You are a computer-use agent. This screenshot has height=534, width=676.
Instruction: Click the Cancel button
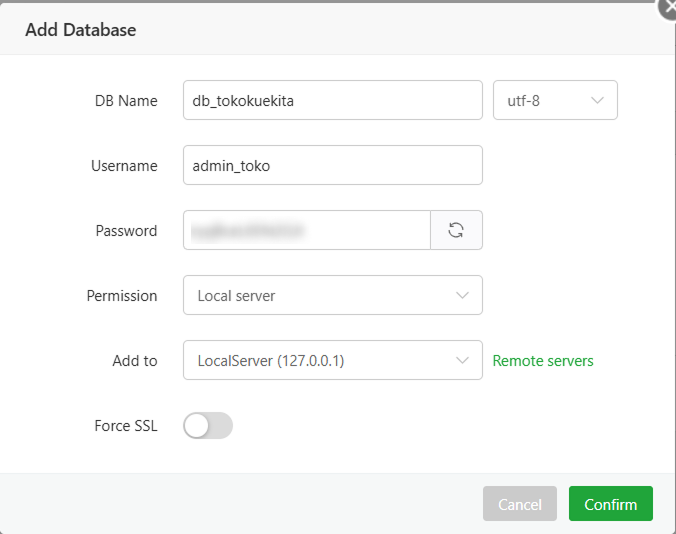520,504
